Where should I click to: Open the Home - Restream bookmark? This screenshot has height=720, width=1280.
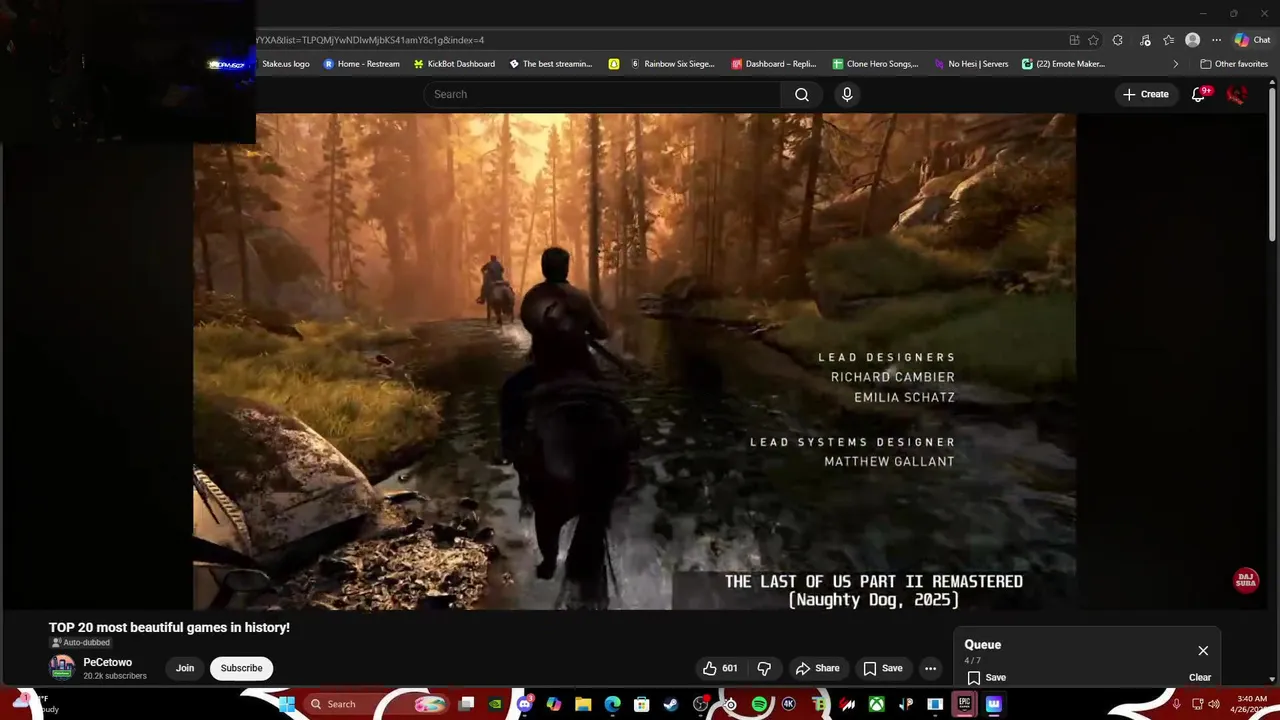[x=361, y=64]
